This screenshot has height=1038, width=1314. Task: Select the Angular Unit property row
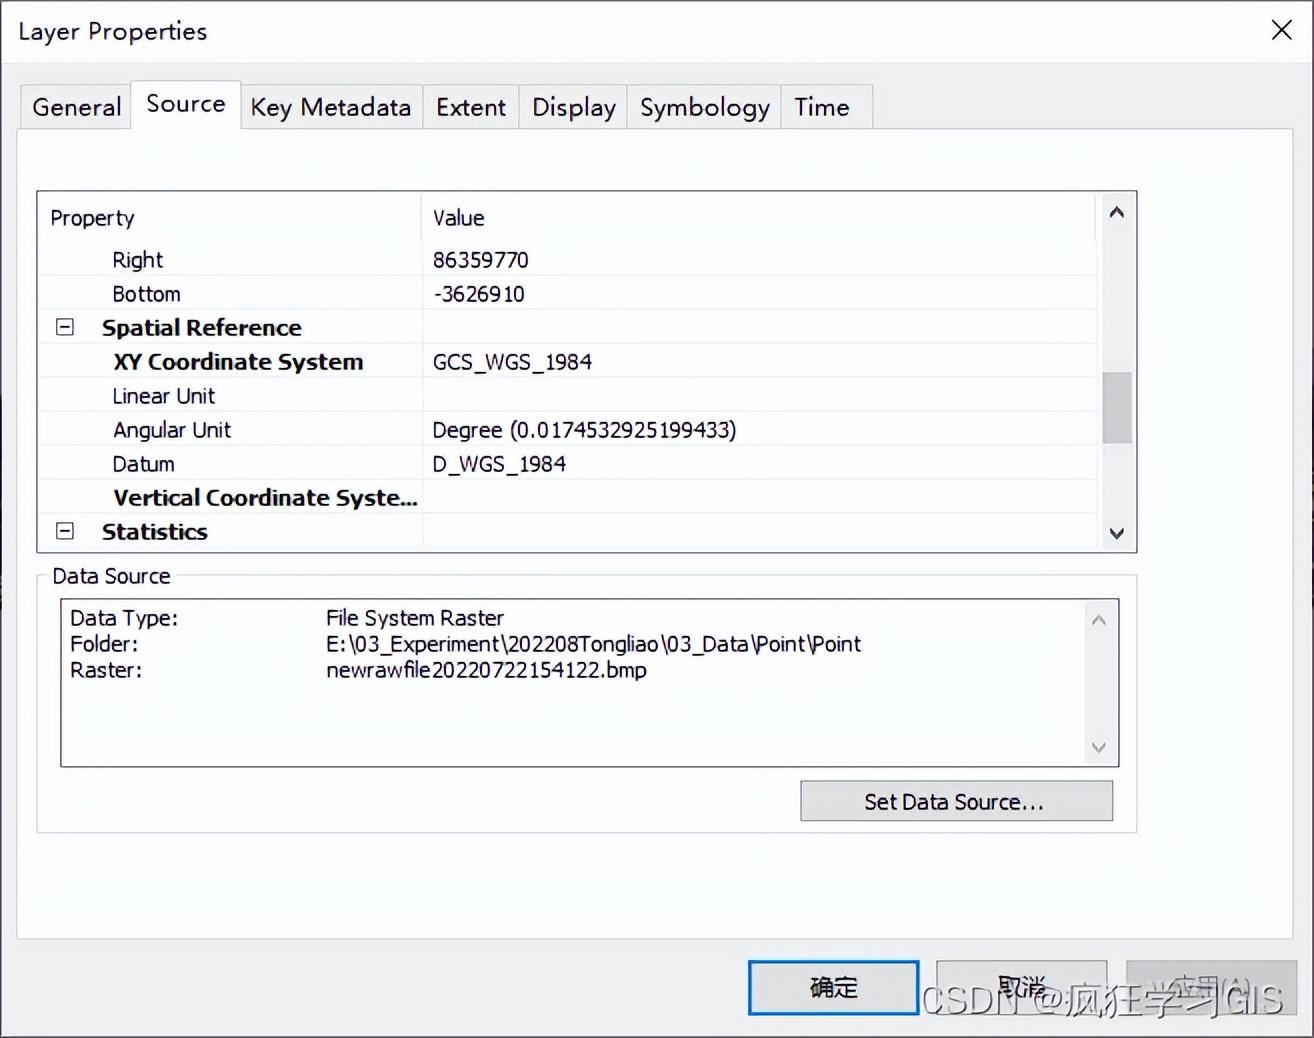(x=568, y=429)
